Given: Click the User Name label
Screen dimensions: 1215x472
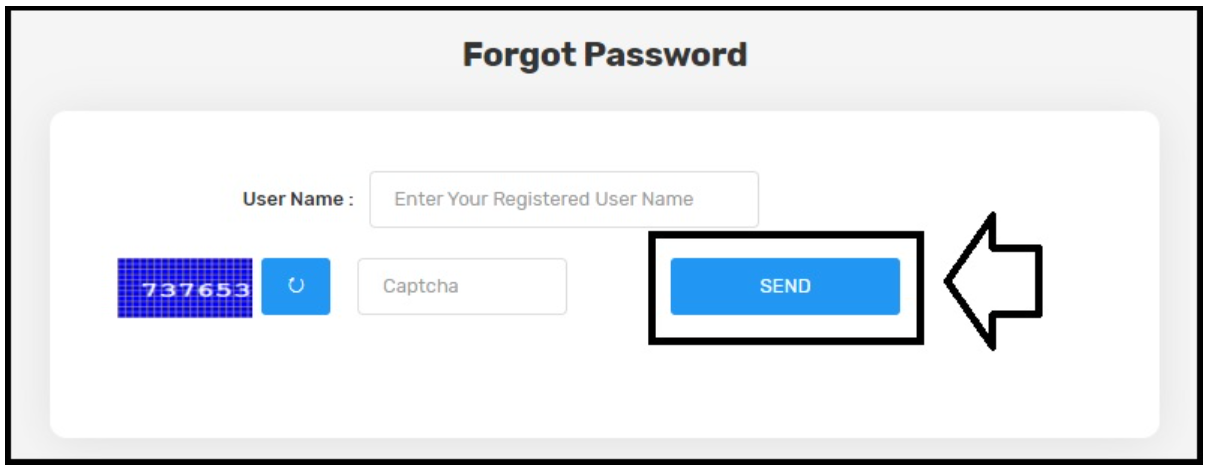Looking at the screenshot, I should pyautogui.click(x=298, y=199).
